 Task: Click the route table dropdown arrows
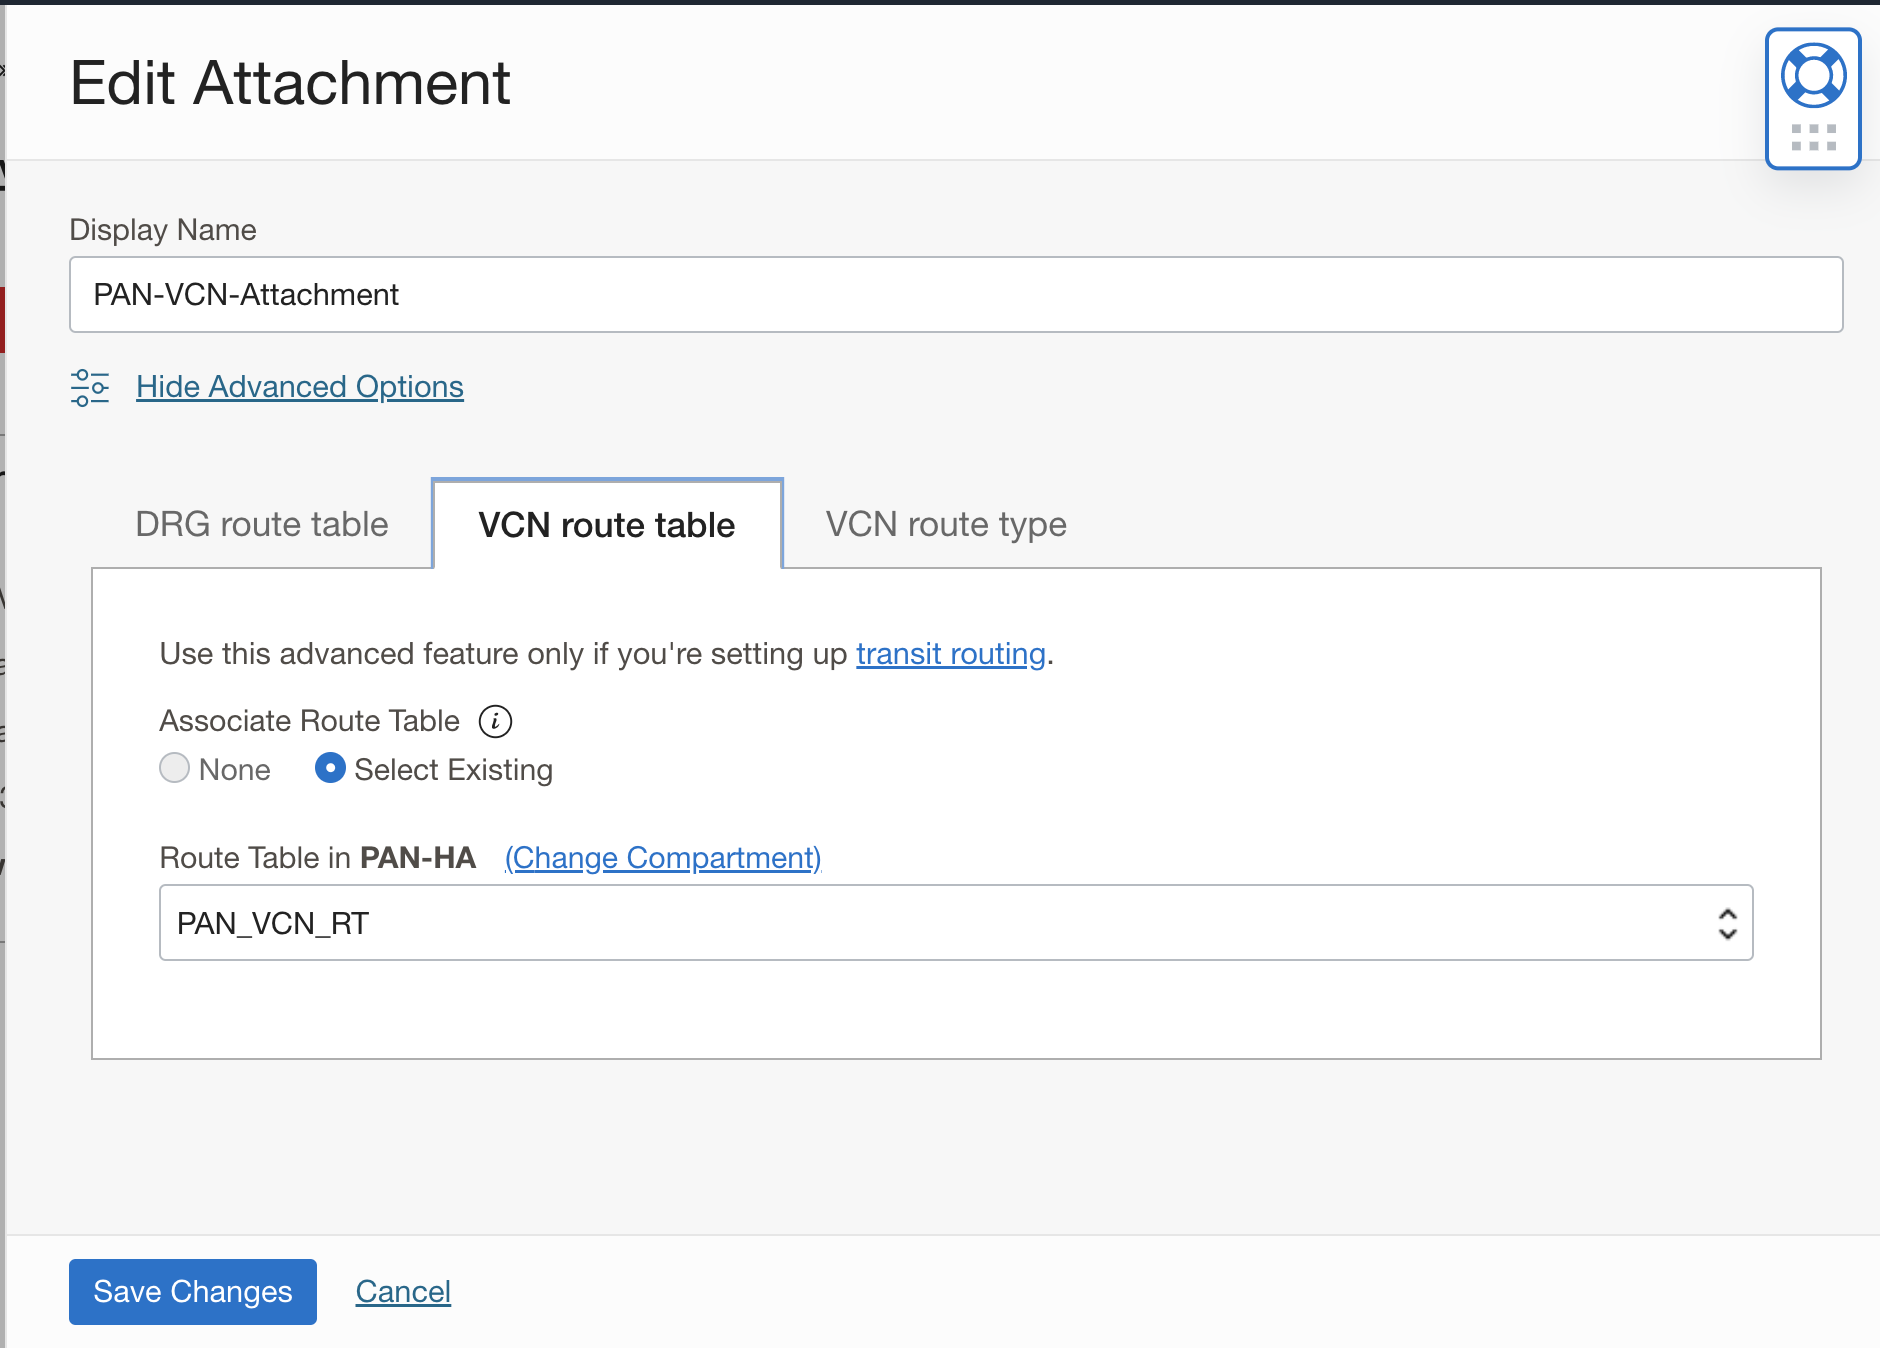click(1727, 923)
